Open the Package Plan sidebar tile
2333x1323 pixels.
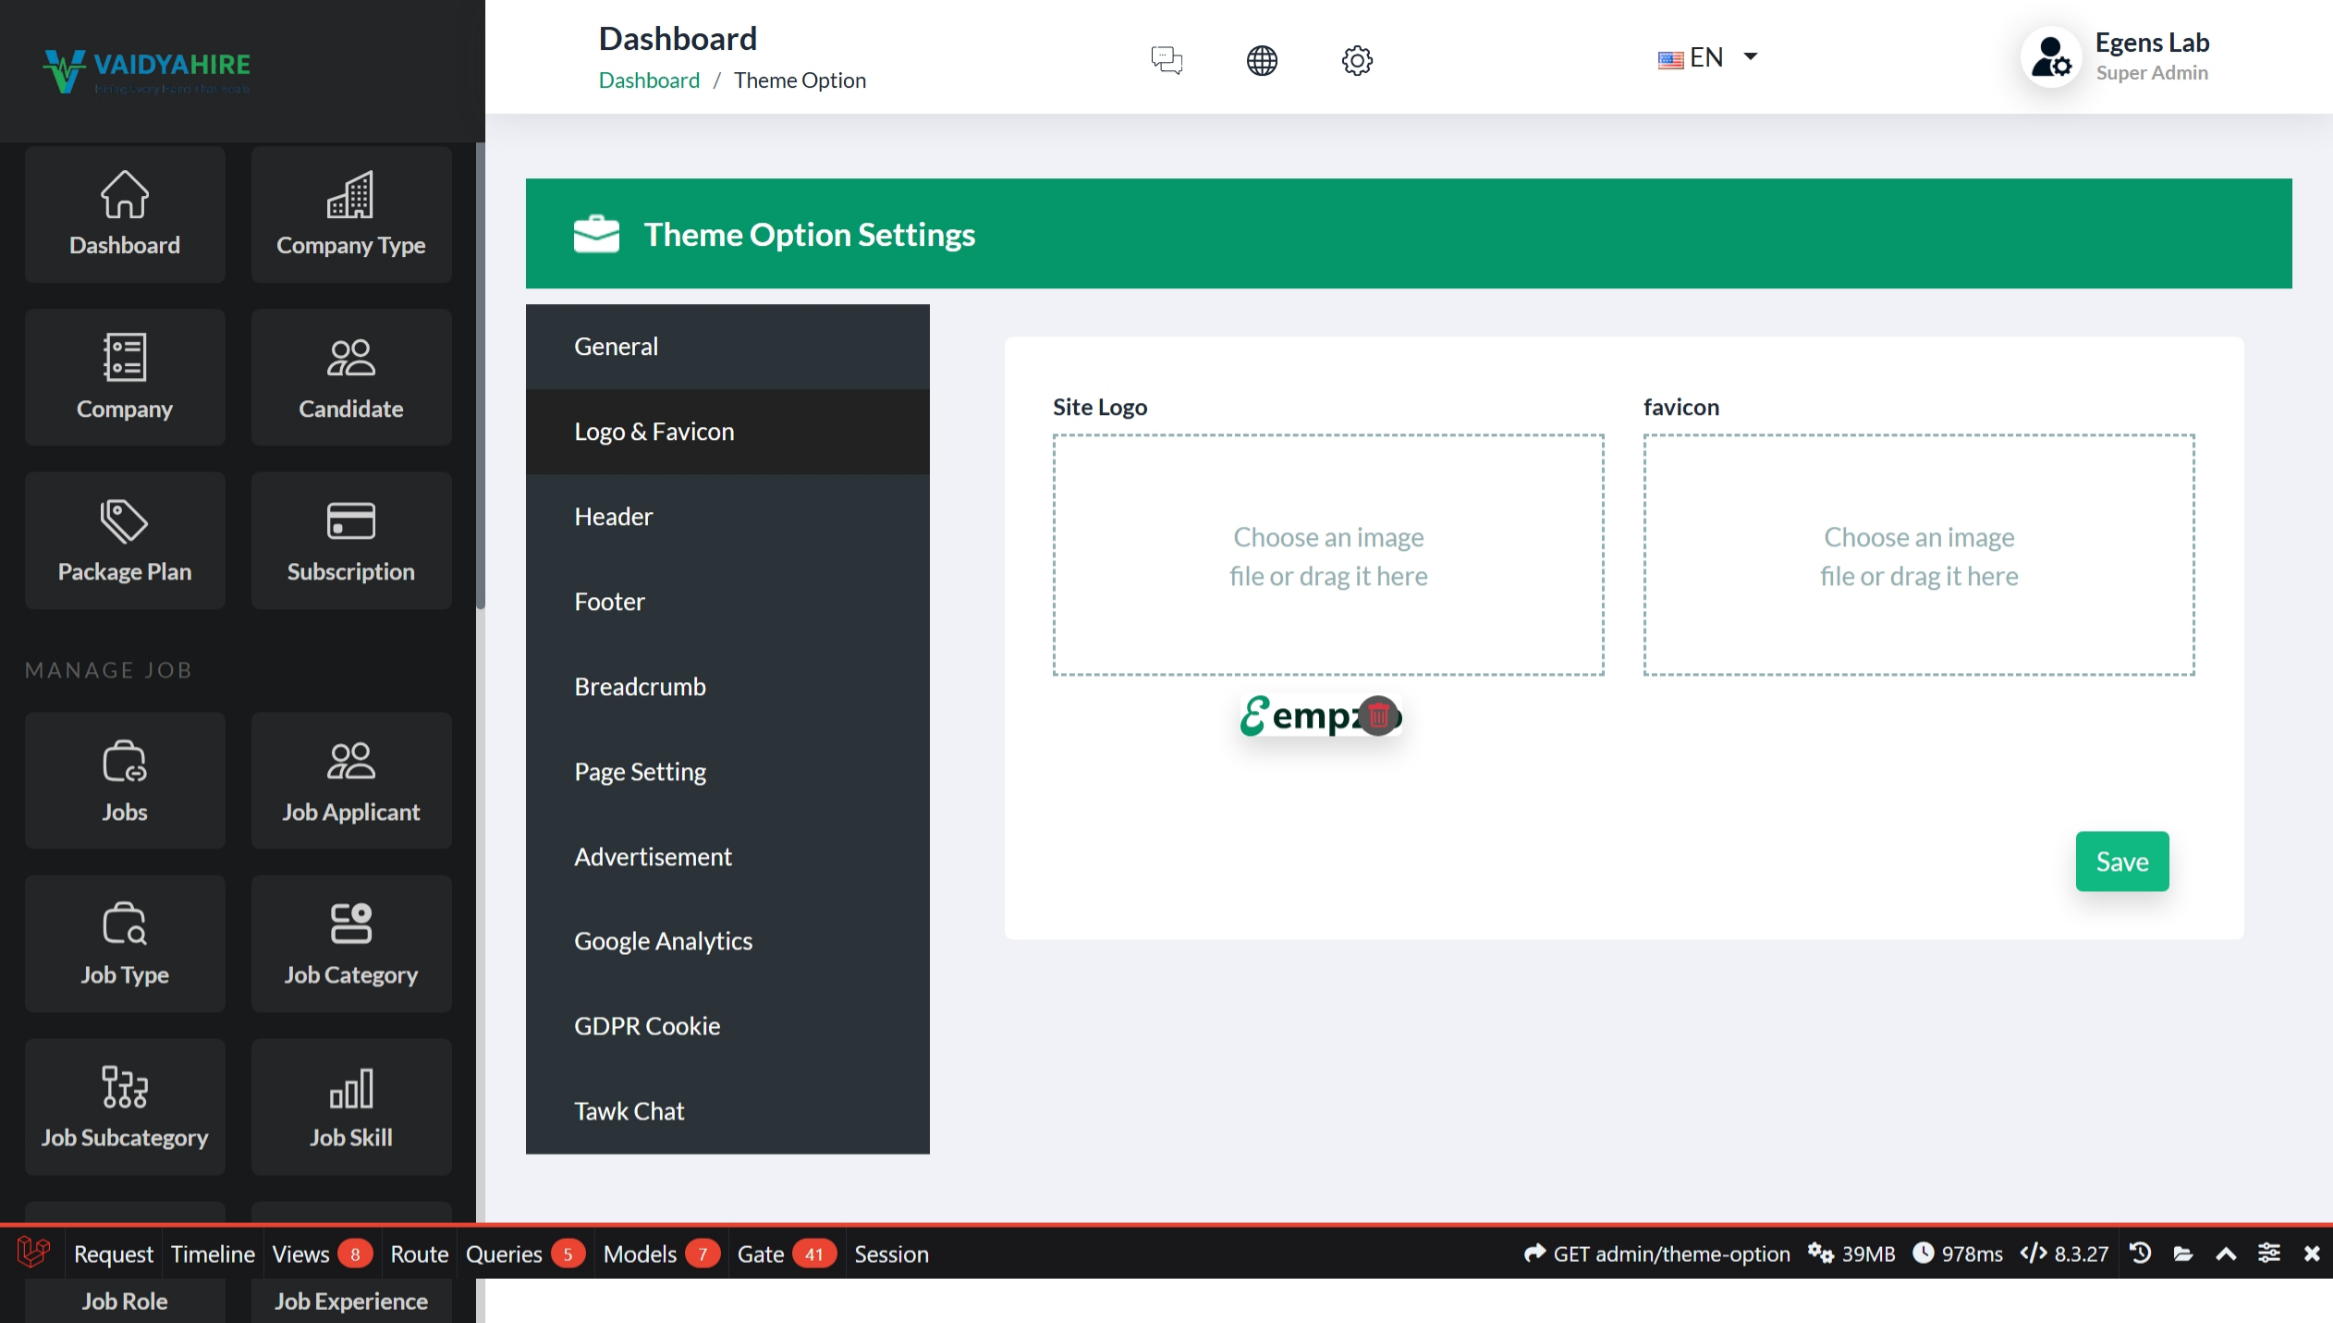(x=125, y=541)
